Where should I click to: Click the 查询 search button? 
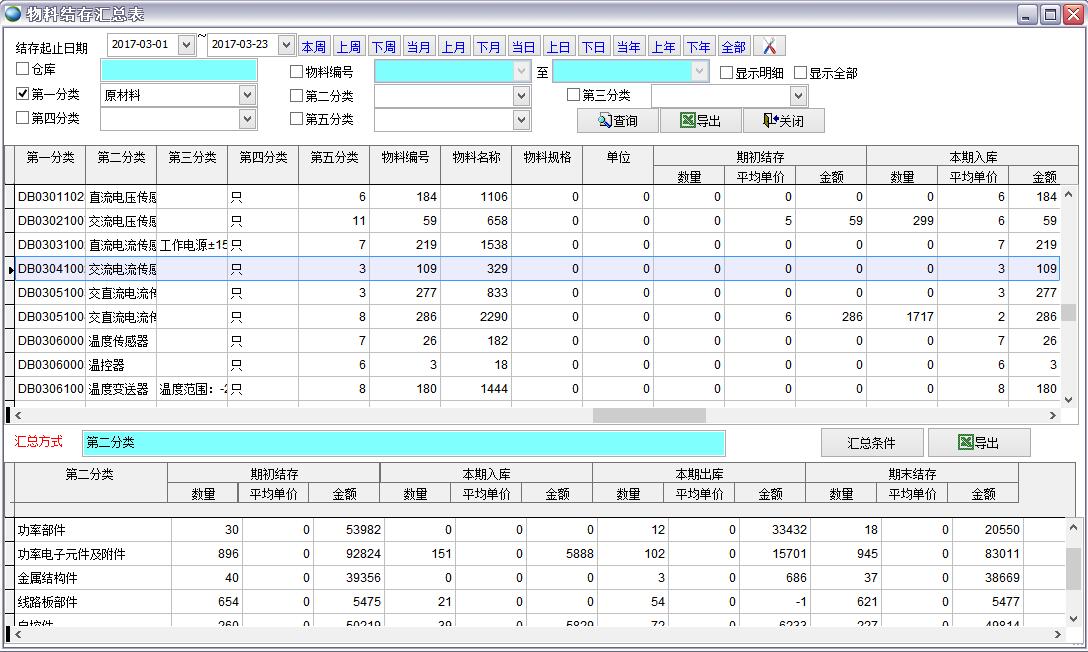(x=618, y=121)
